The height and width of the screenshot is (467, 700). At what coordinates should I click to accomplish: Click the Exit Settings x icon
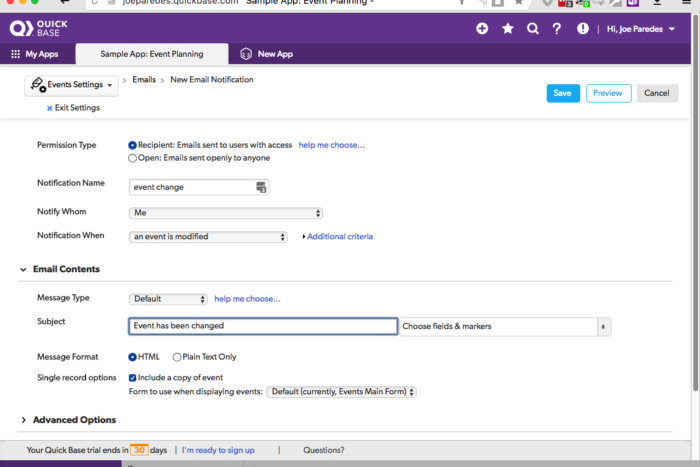(x=50, y=108)
